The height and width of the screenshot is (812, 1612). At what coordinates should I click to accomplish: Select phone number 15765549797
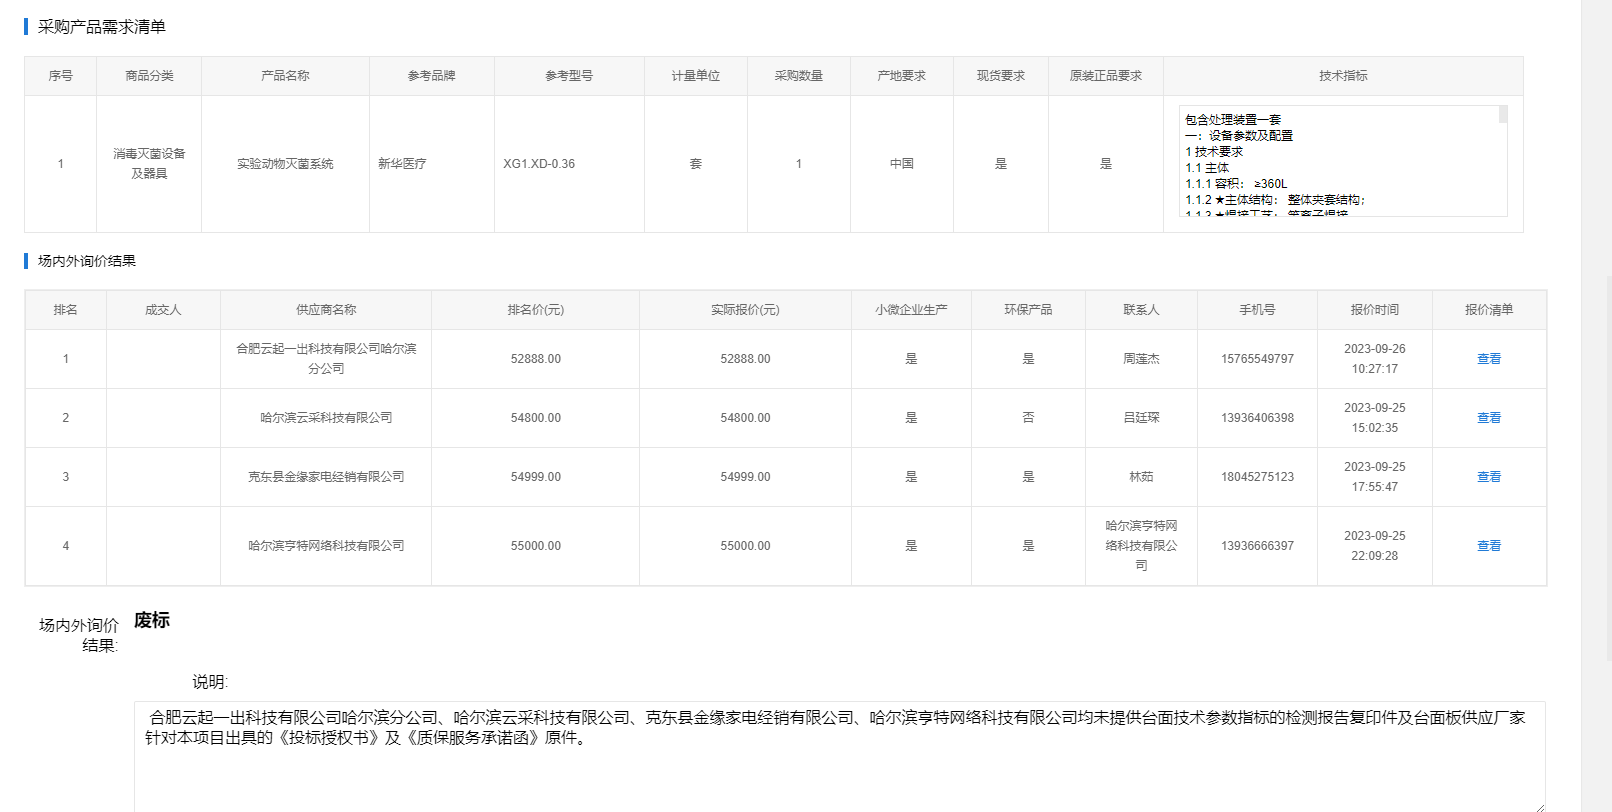pos(1257,359)
